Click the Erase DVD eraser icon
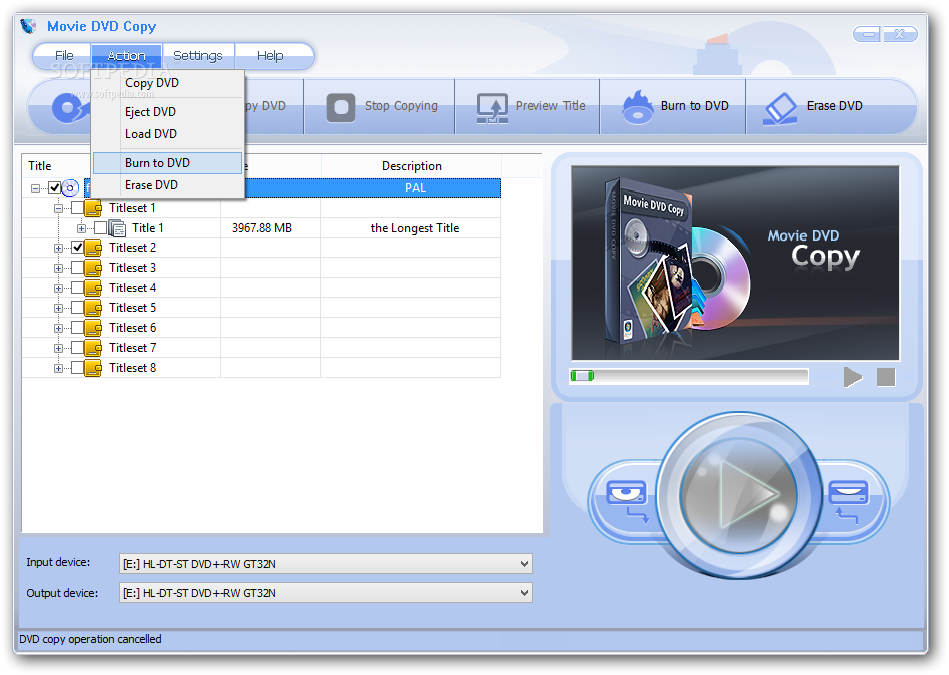Image resolution: width=949 pixels, height=675 pixels. pos(781,108)
